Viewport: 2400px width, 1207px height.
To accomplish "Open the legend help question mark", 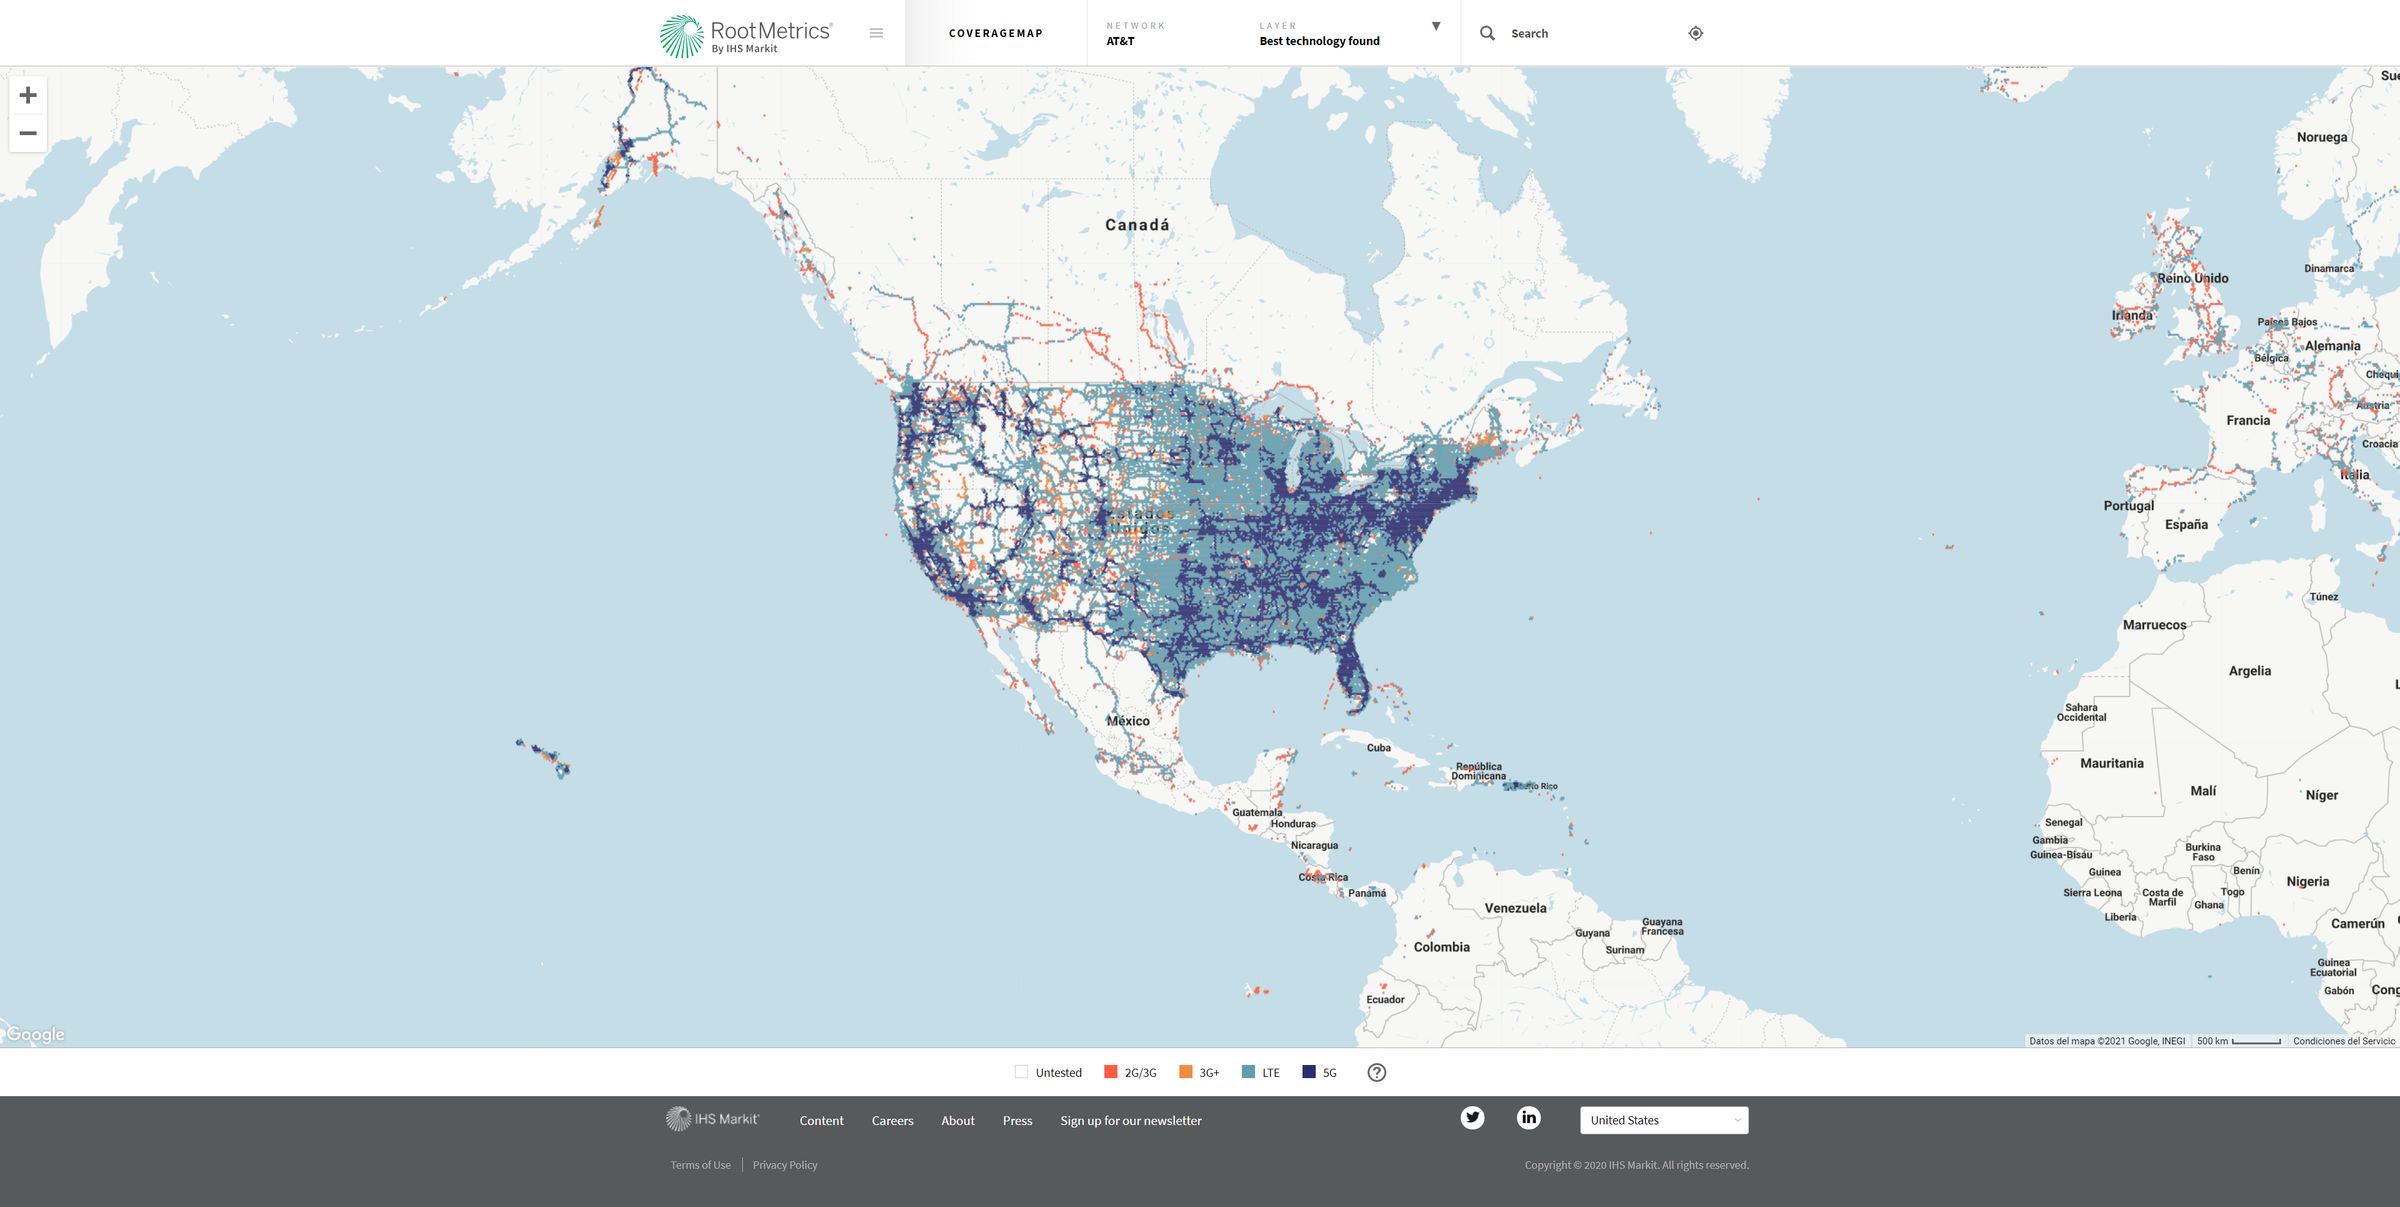I will [1376, 1072].
